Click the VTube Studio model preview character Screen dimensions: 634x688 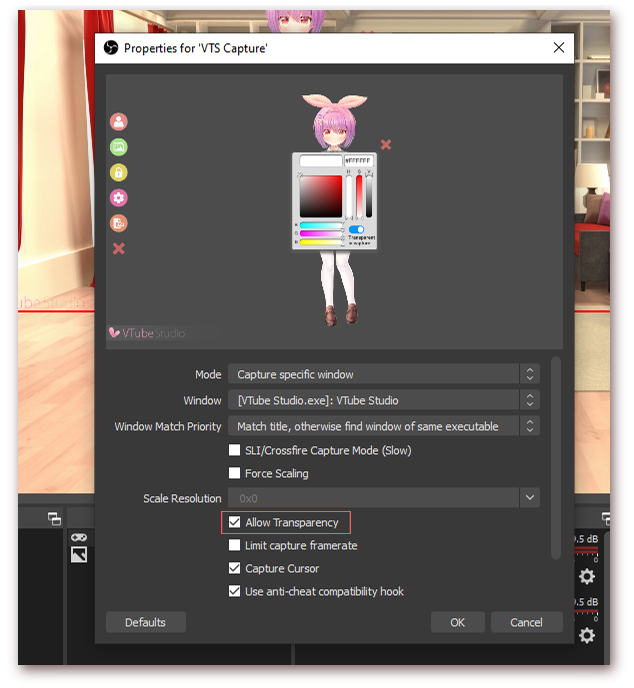(334, 209)
